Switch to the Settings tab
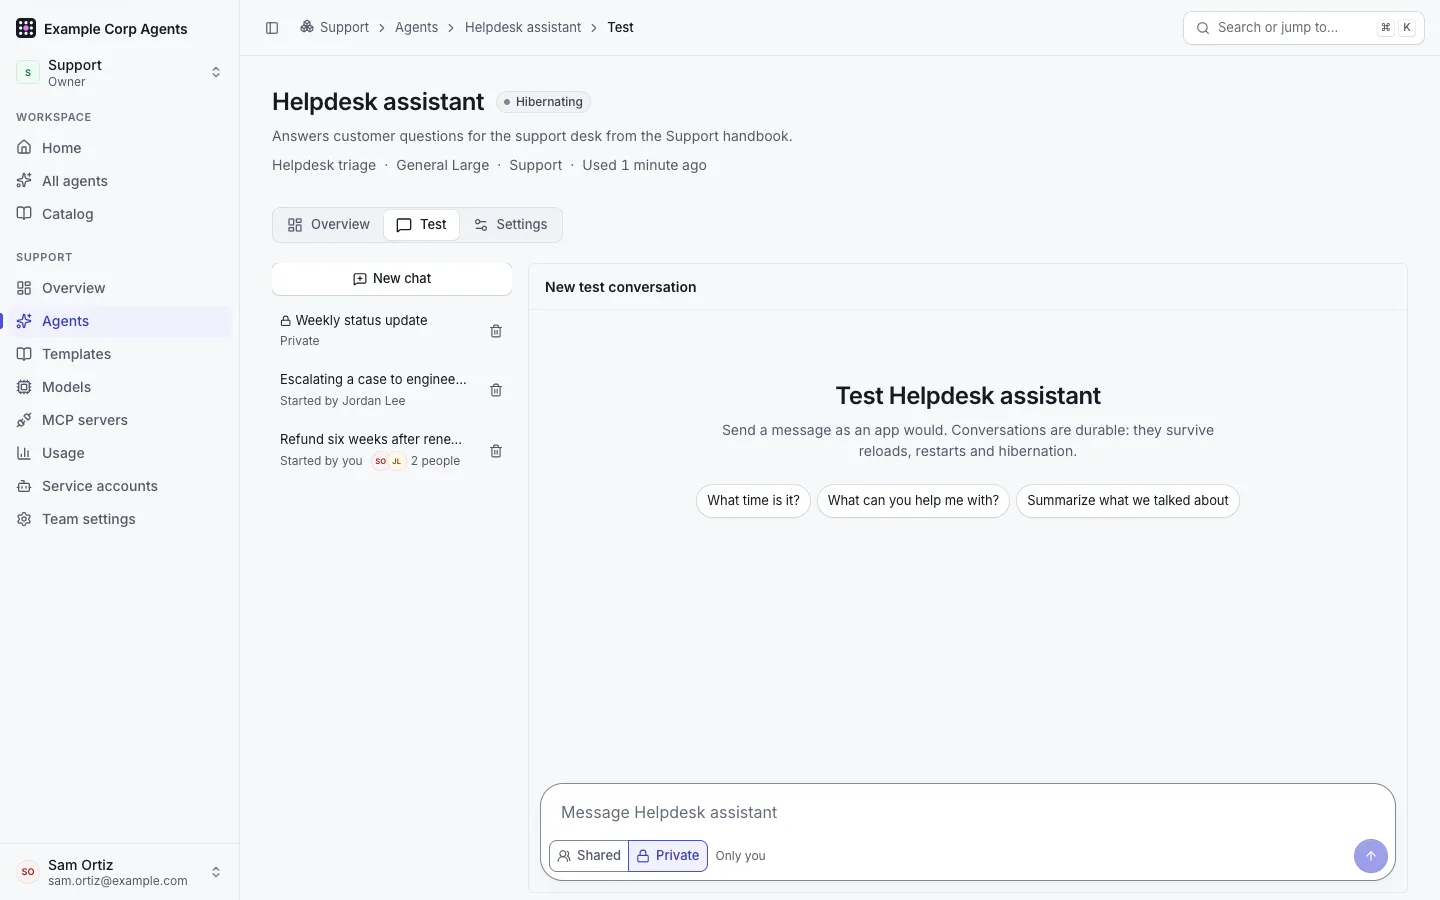The image size is (1440, 900). point(510,225)
